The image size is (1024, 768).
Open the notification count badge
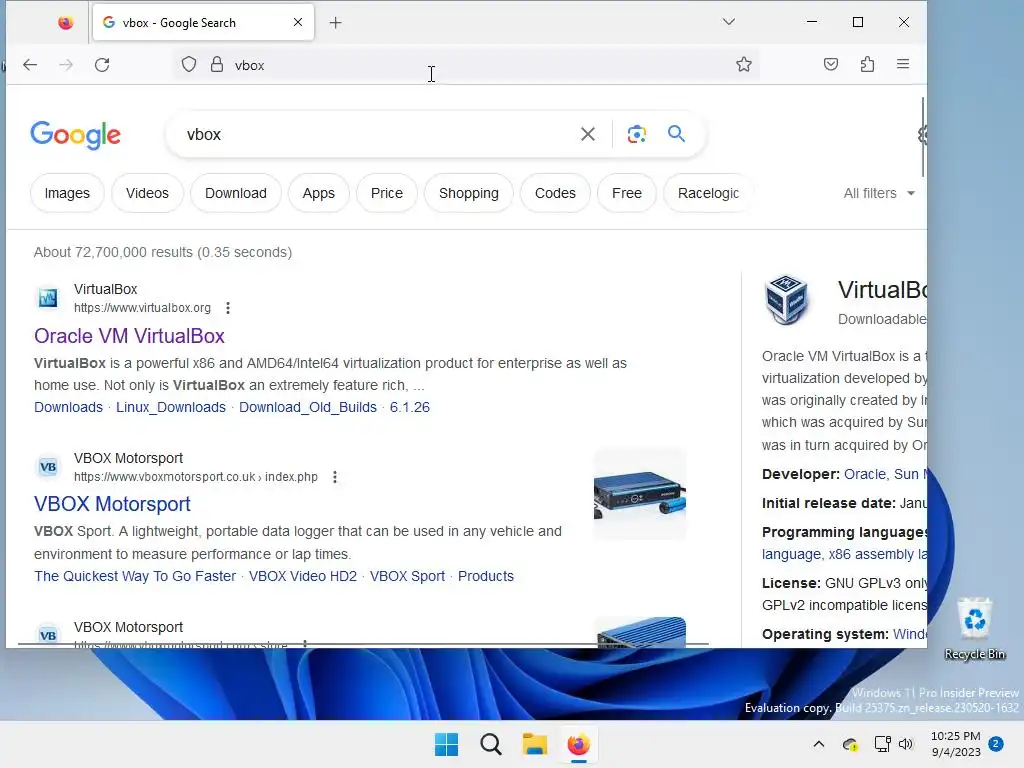click(996, 744)
